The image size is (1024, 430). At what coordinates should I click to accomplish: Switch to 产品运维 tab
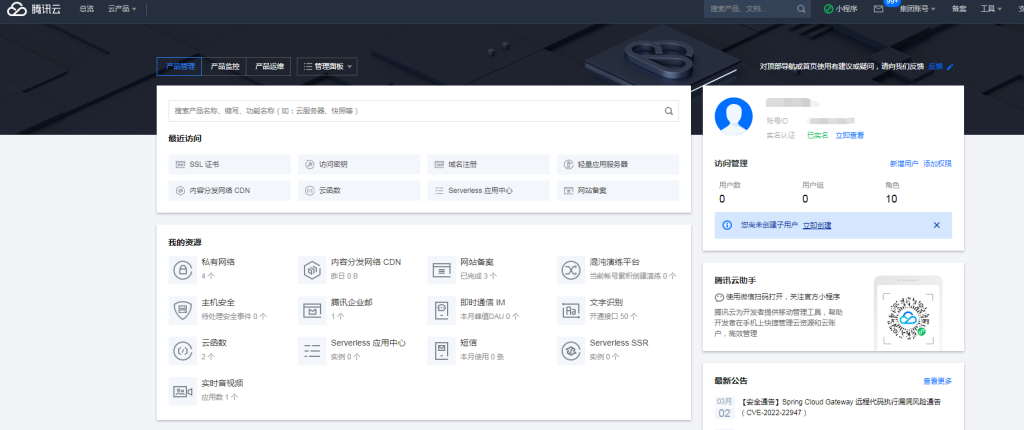268,67
